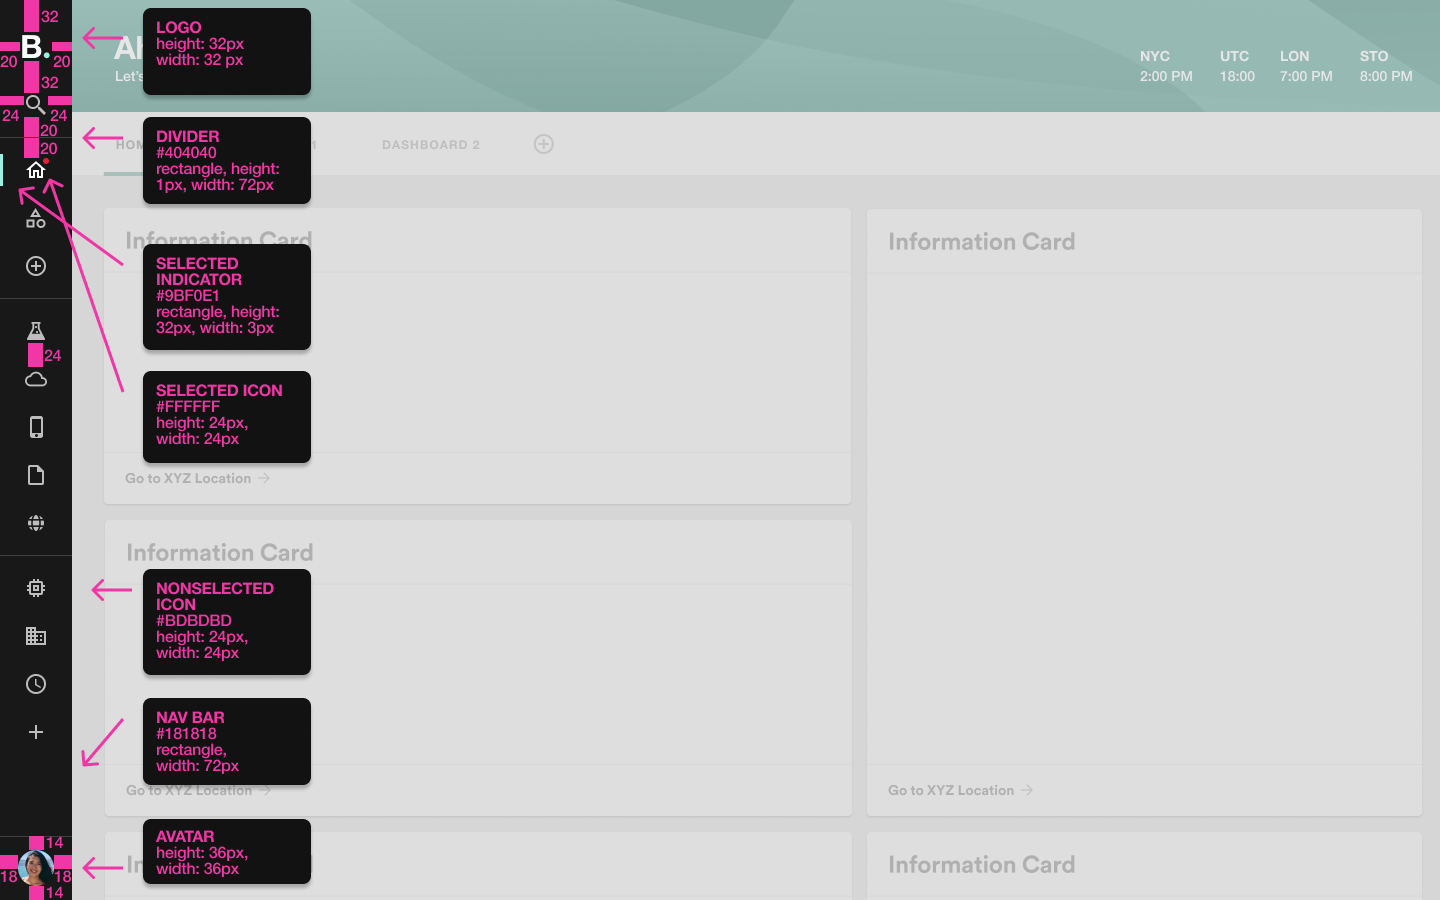Select the chip/bug icon in lower sidebar

[36, 588]
